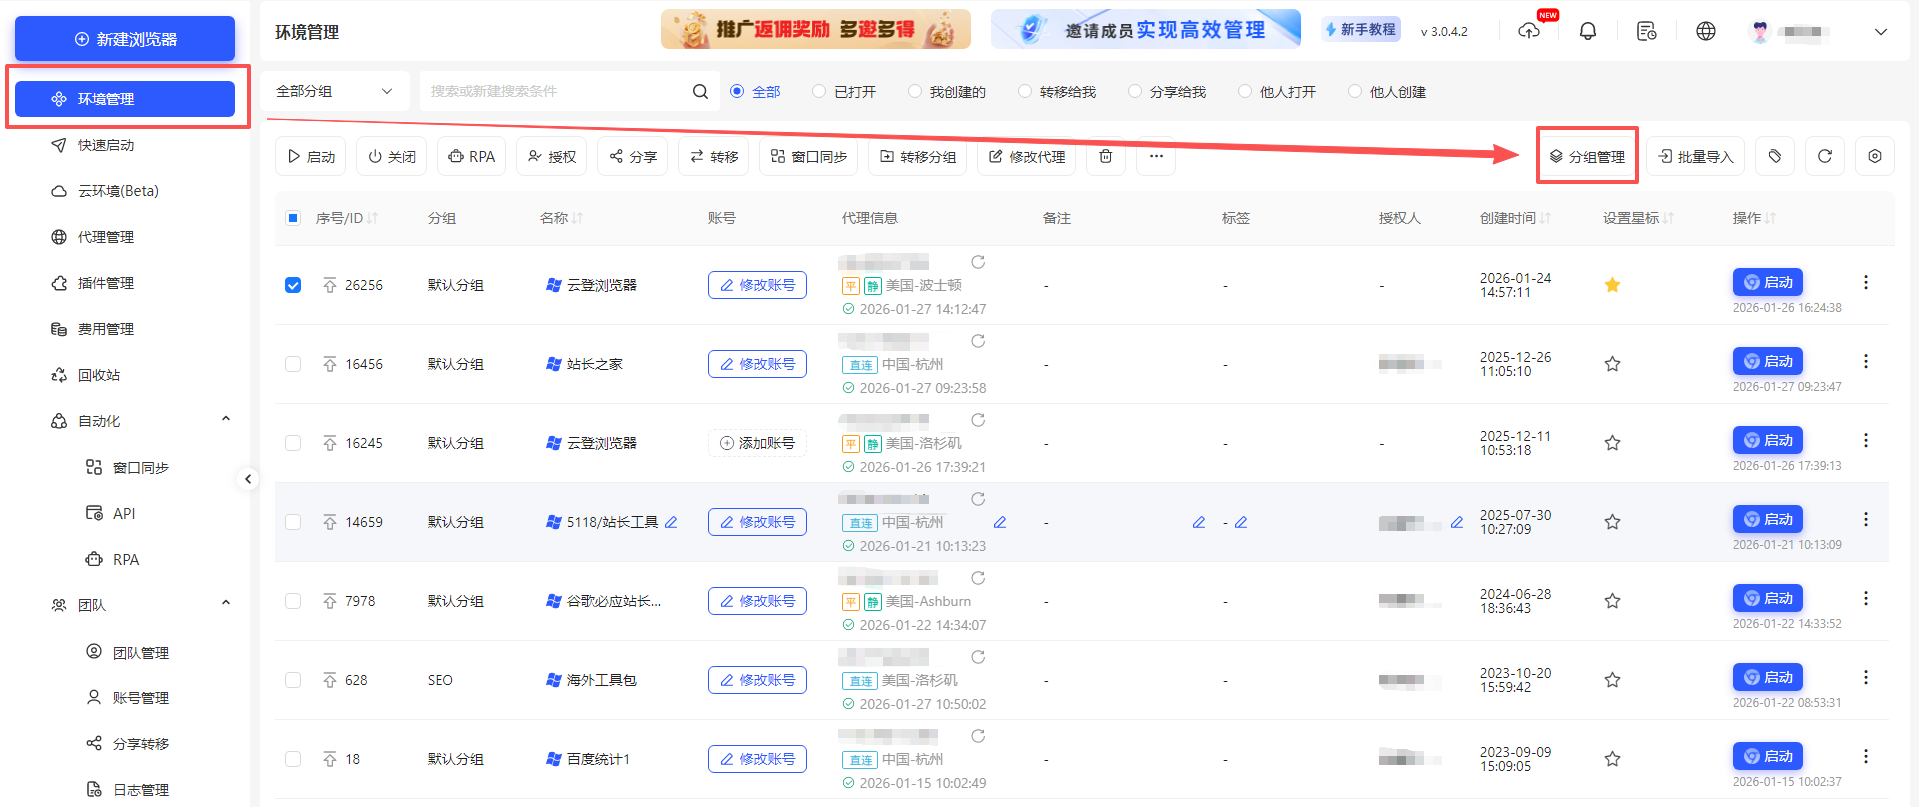Image resolution: width=1919 pixels, height=807 pixels.
Task: Unstar the environment 26256 row
Action: pyautogui.click(x=1612, y=285)
